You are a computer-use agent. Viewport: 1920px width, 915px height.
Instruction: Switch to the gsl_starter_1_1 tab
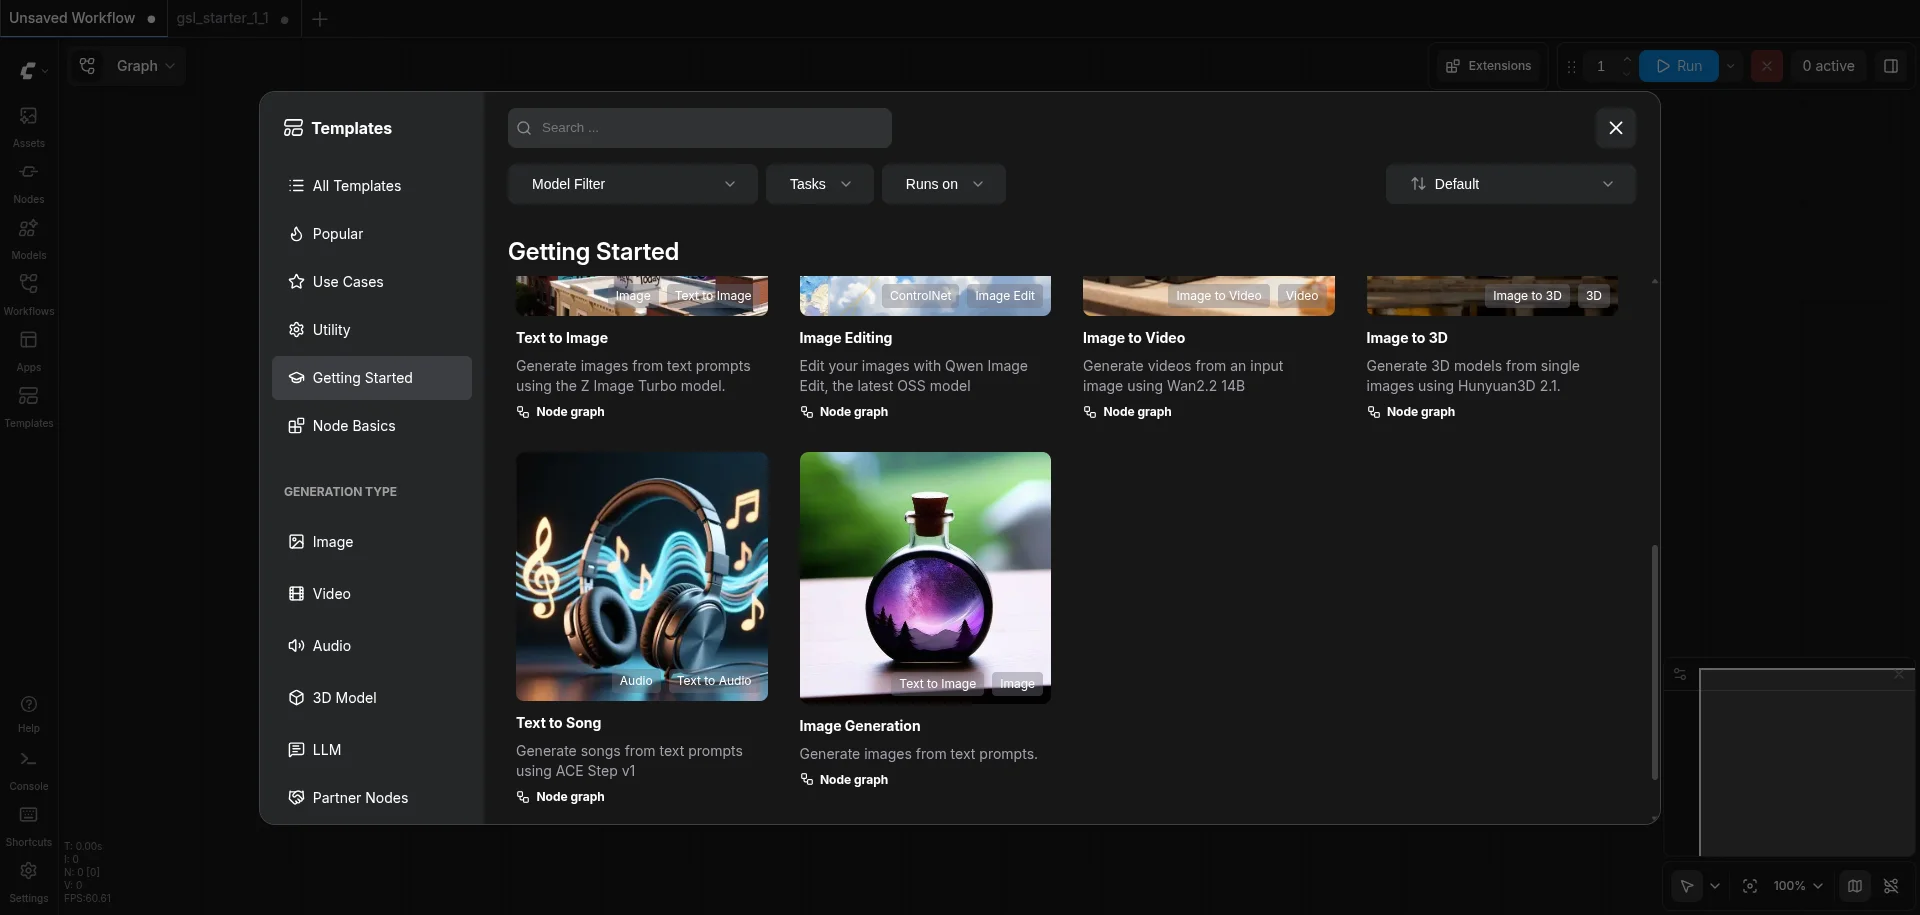[222, 18]
